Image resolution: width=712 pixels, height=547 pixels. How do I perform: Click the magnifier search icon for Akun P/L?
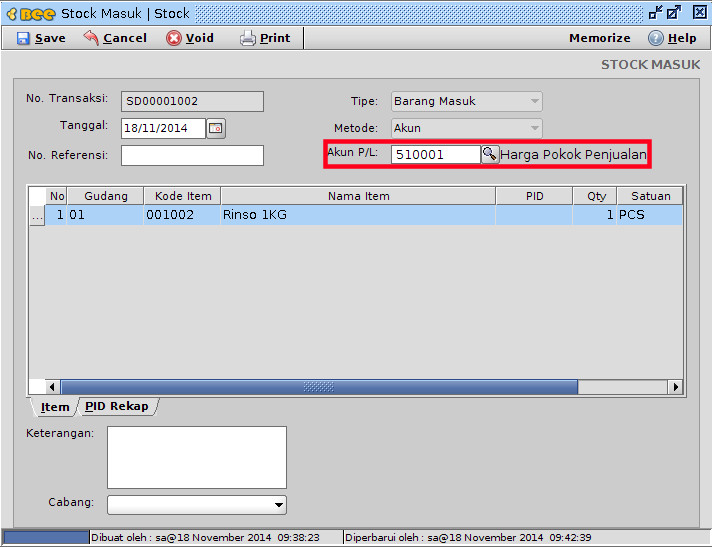click(490, 154)
